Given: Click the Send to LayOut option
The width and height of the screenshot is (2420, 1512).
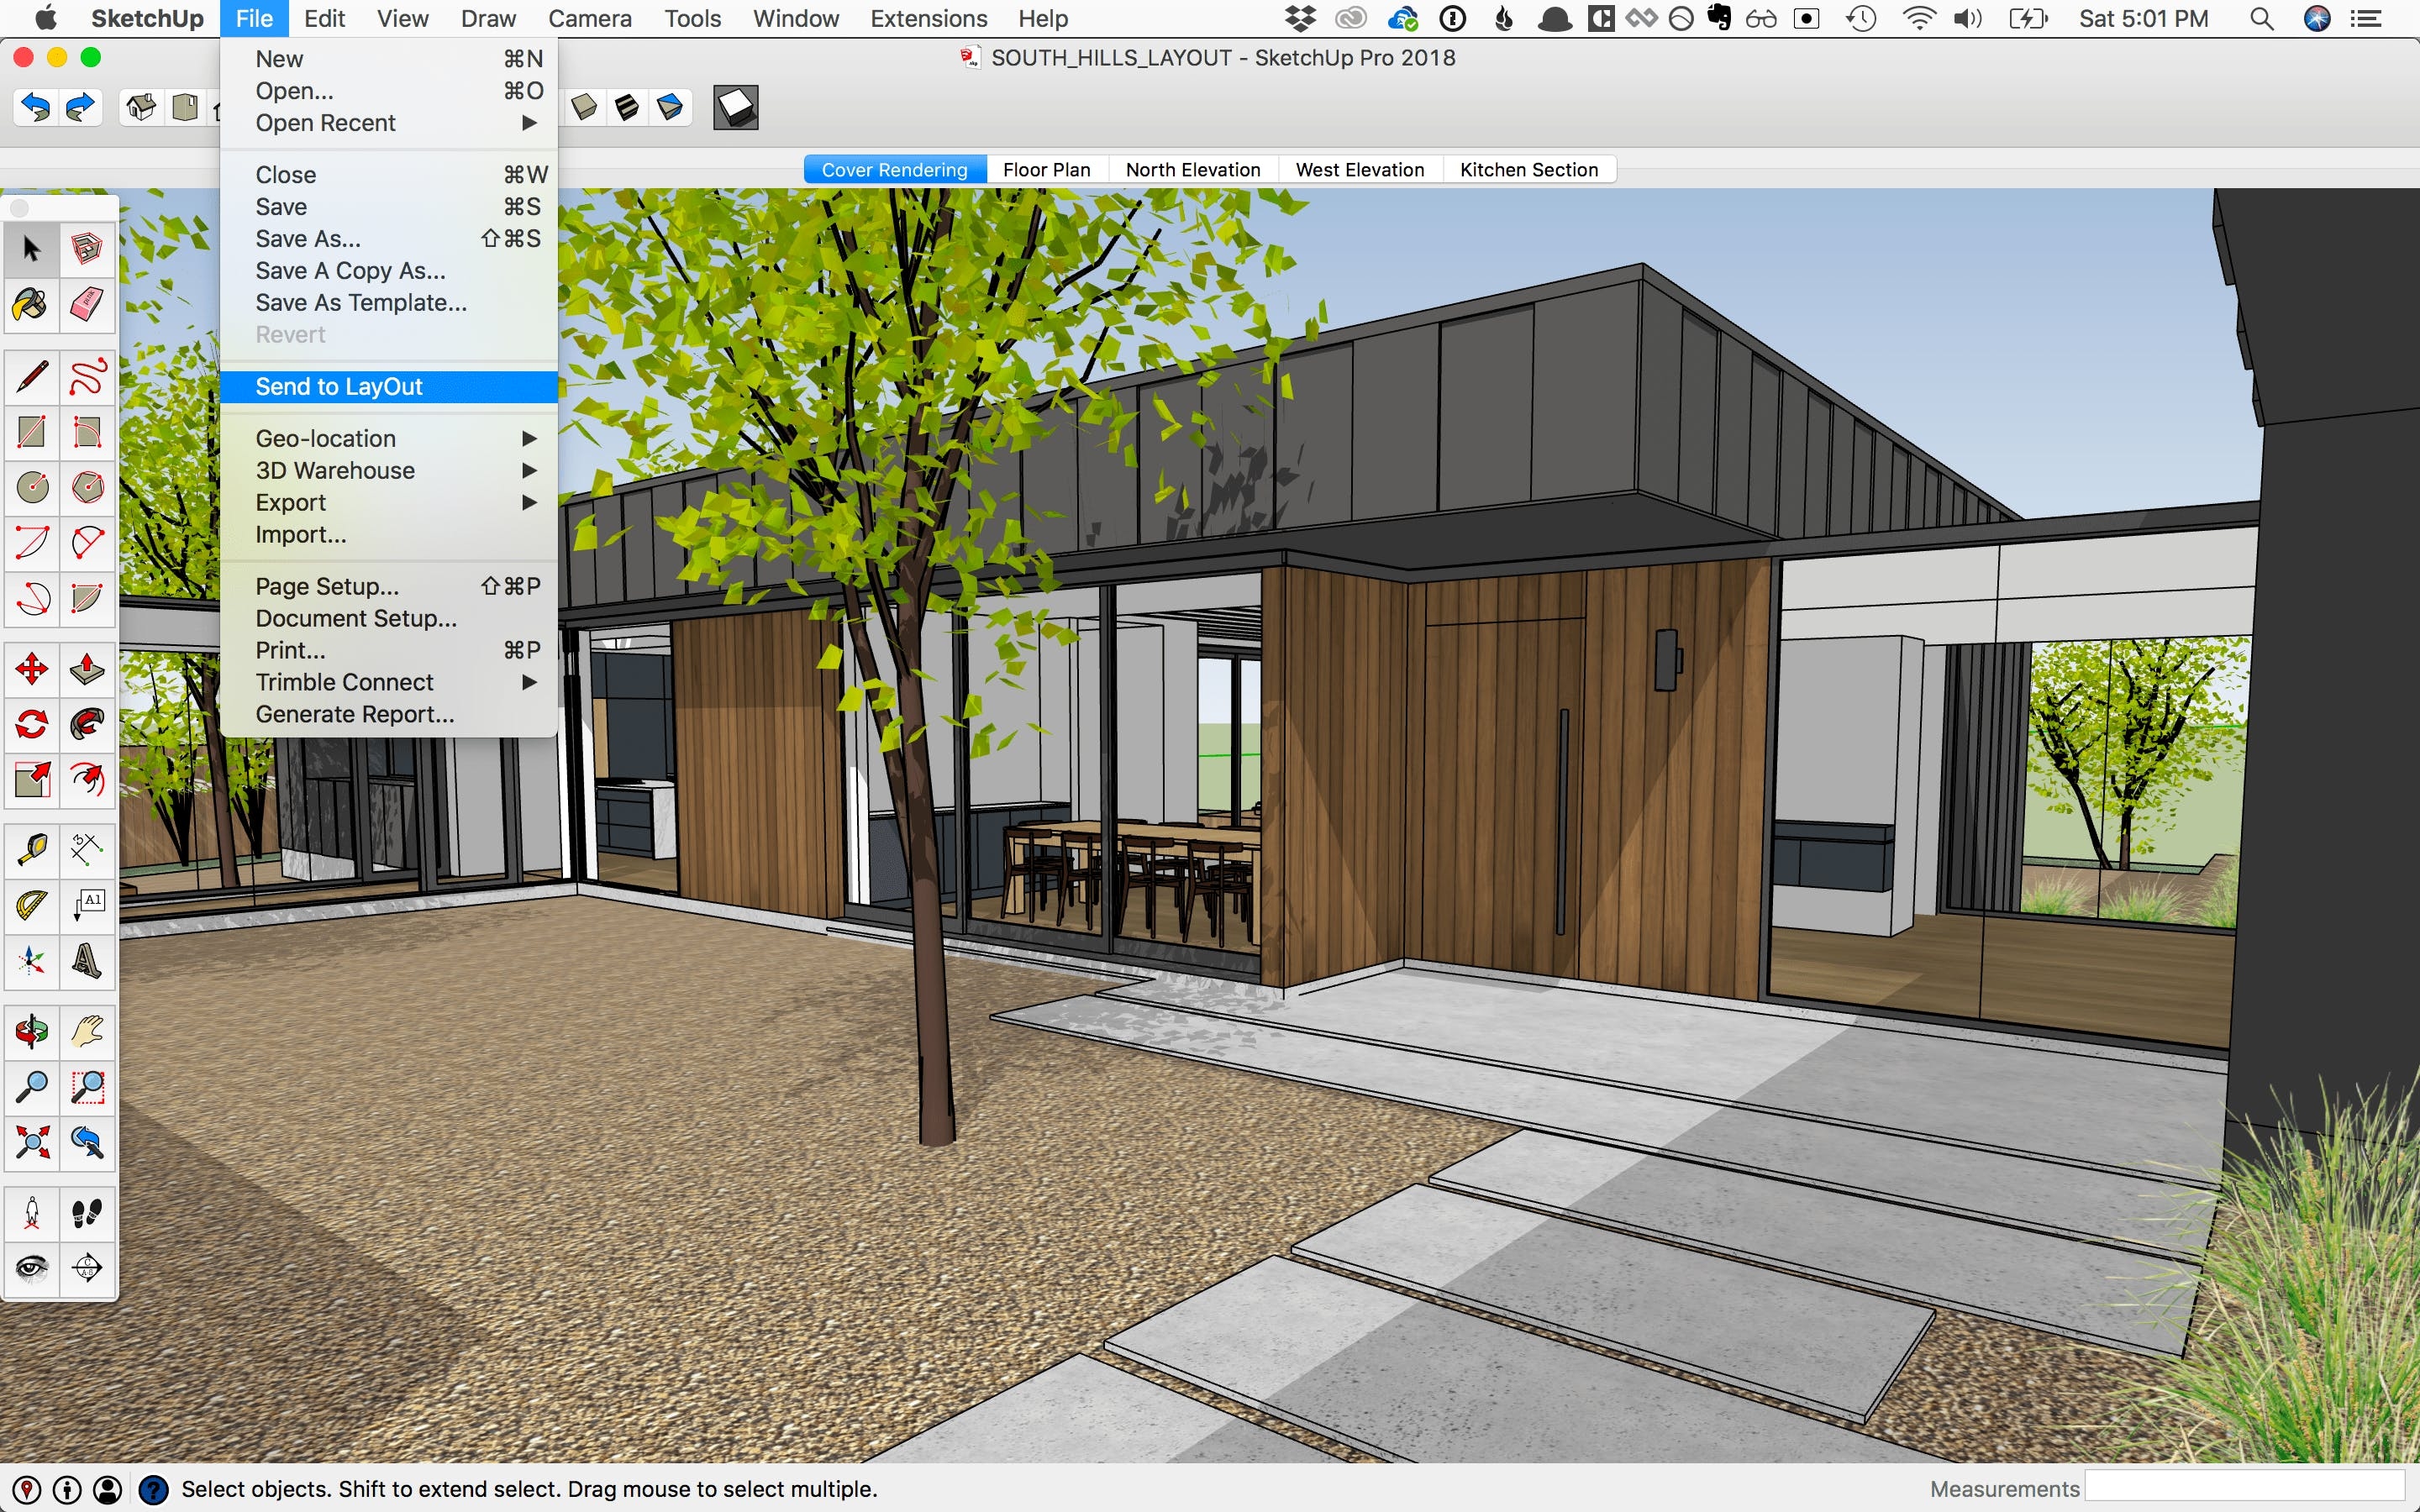Looking at the screenshot, I should click(x=338, y=386).
